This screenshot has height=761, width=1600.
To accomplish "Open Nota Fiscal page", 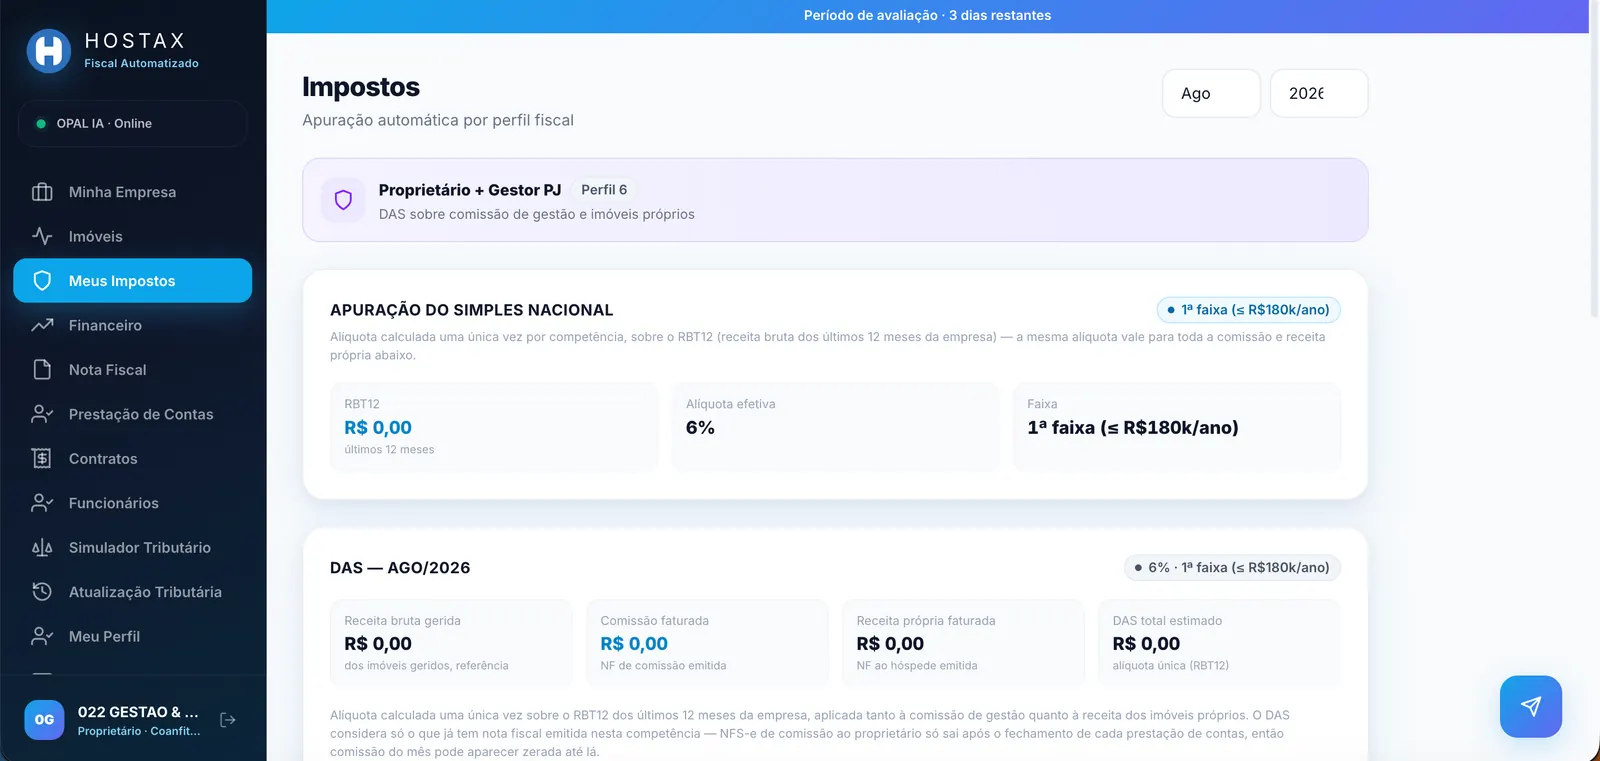I will tap(132, 370).
